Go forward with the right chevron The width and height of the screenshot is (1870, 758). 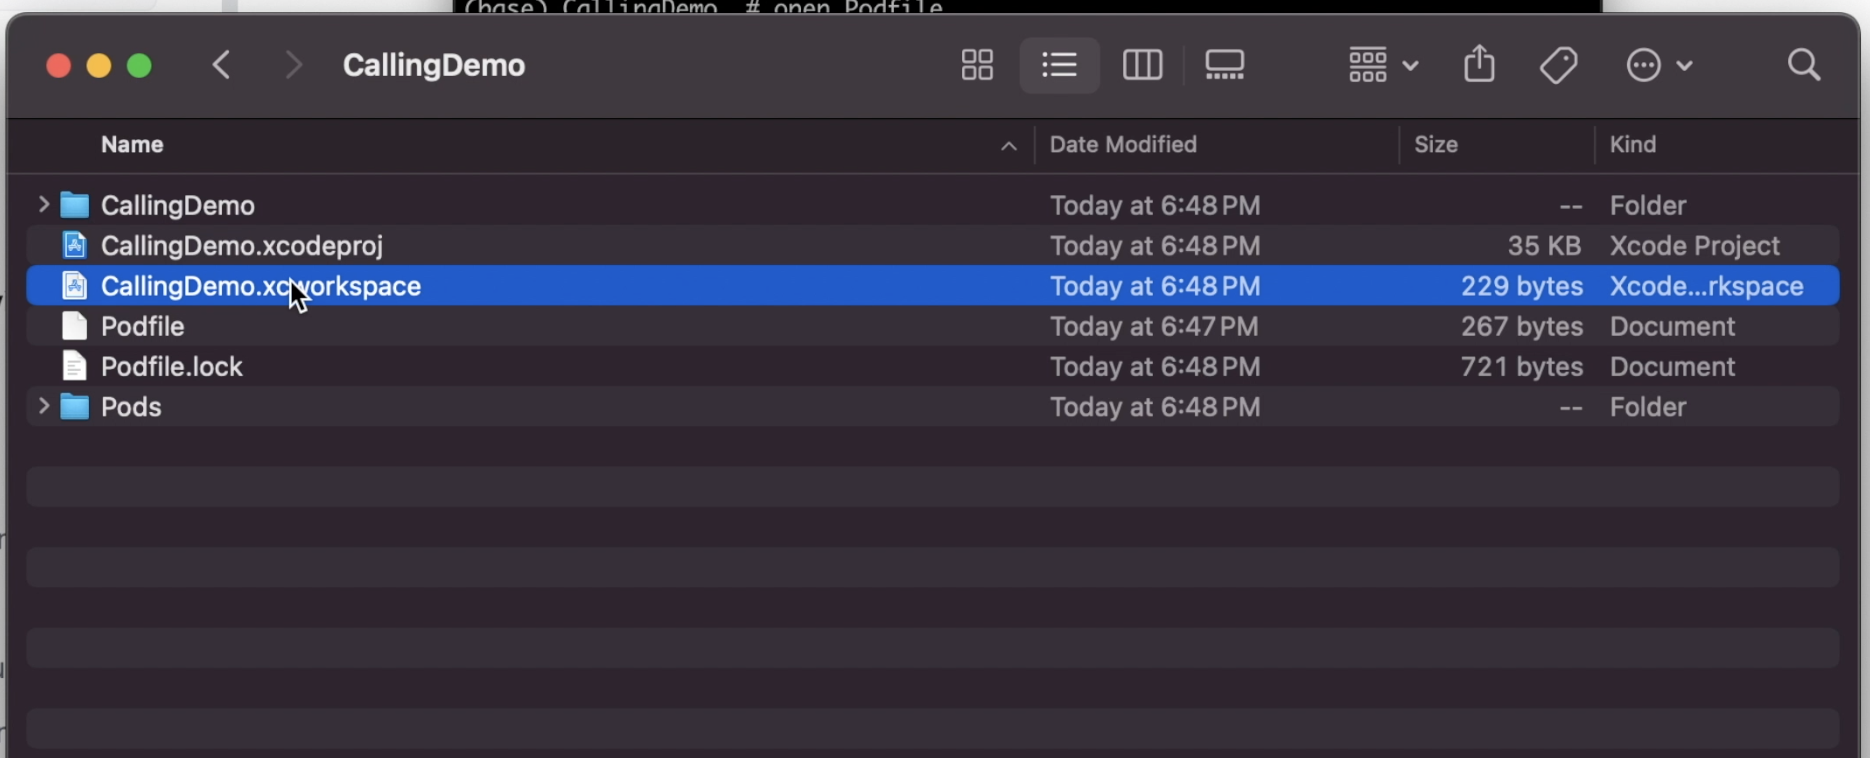tap(293, 66)
